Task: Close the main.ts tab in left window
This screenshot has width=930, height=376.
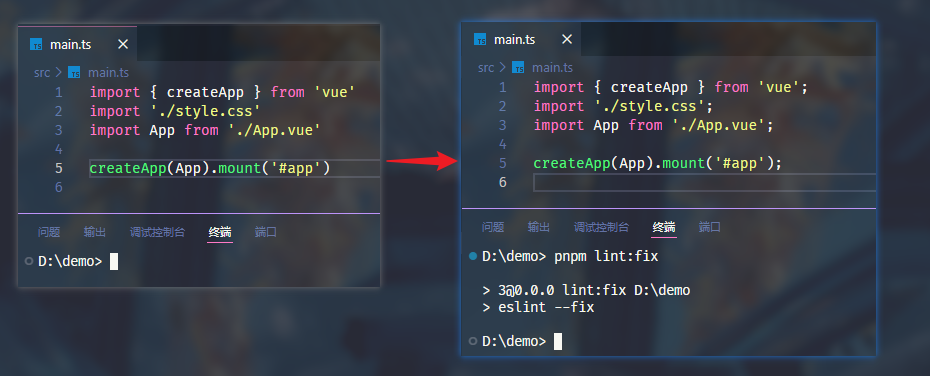Action: pyautogui.click(x=123, y=44)
